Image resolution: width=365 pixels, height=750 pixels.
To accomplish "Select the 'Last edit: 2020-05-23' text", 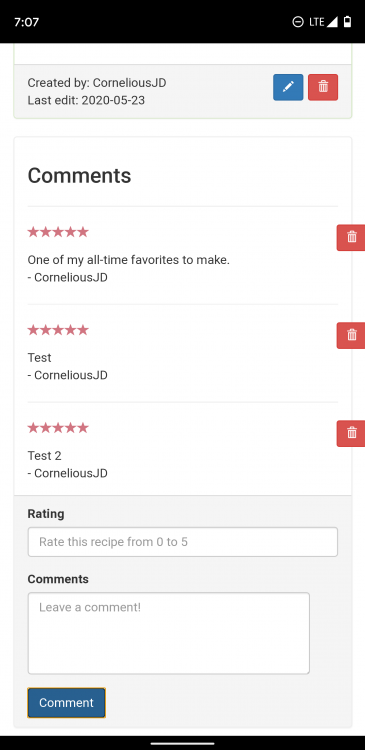I will 86,100.
